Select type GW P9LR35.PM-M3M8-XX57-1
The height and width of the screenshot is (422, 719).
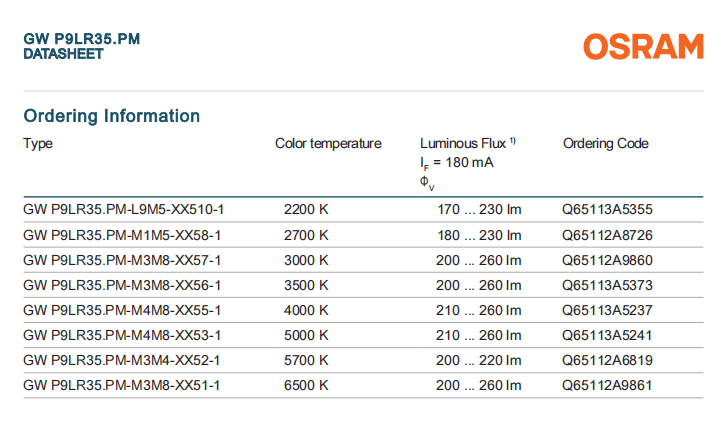tap(122, 261)
